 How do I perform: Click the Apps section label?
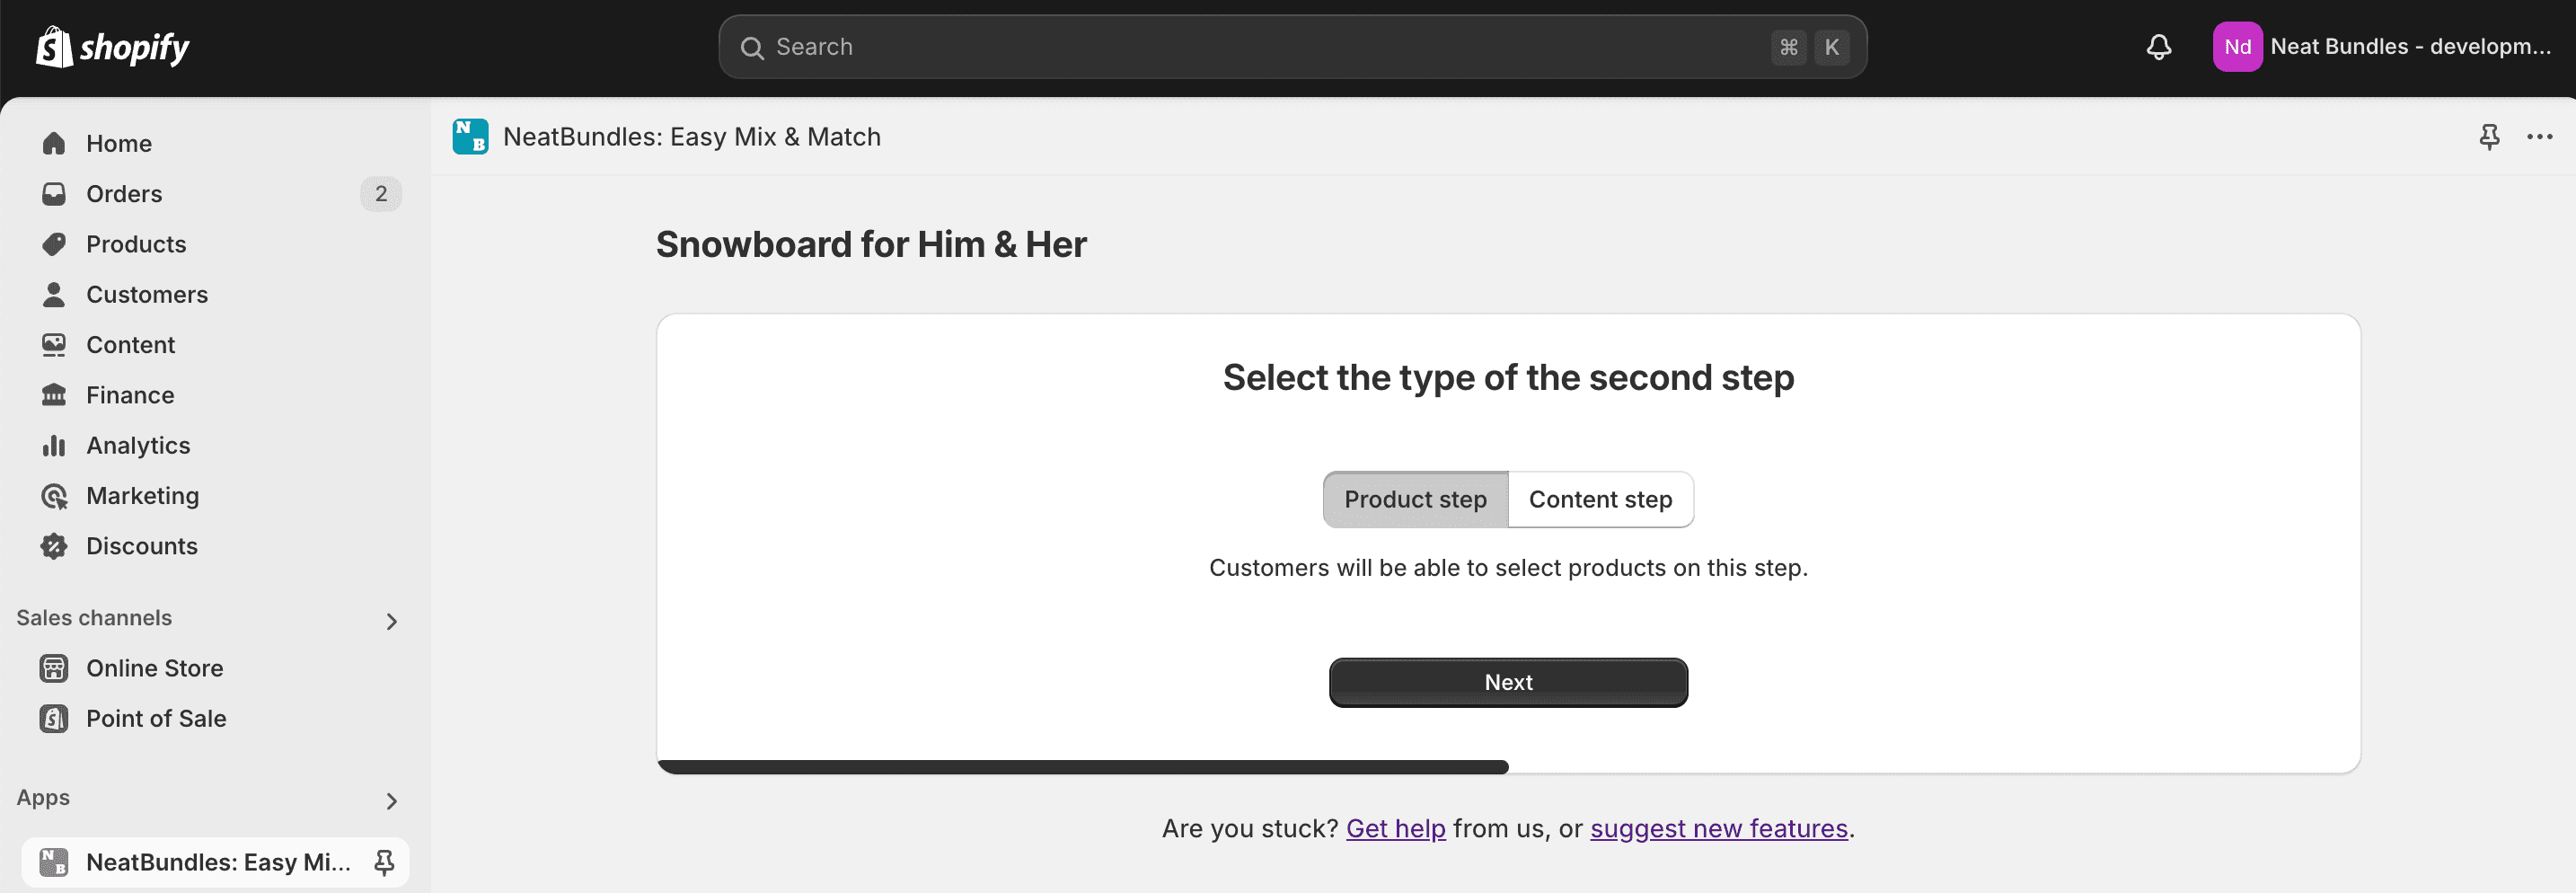[x=43, y=797]
